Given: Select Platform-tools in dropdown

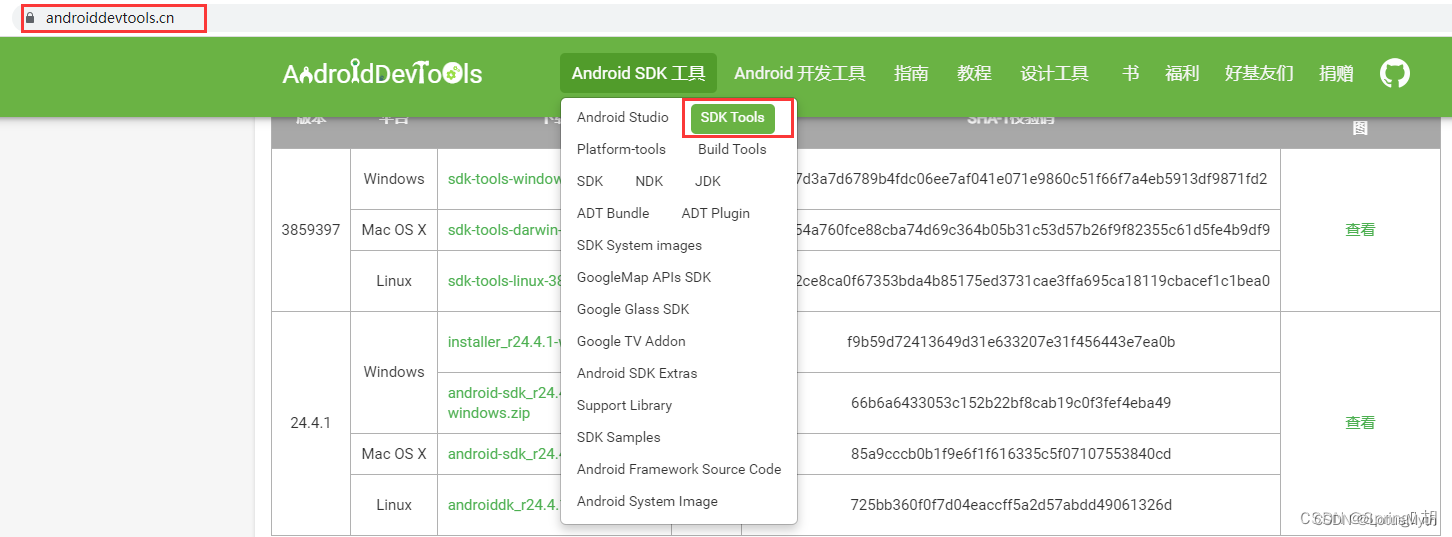Looking at the screenshot, I should click(621, 149).
